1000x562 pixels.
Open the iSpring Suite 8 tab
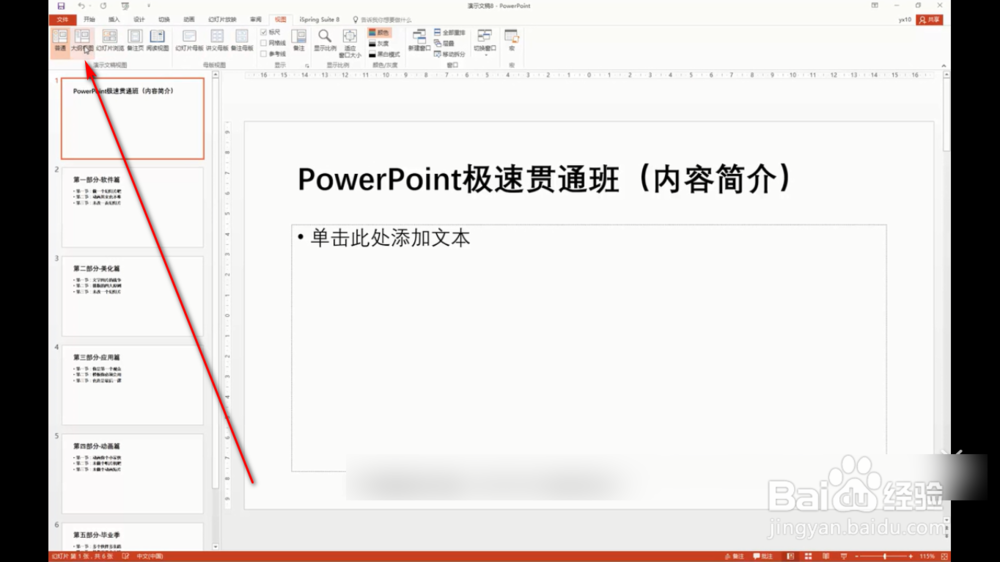(320, 20)
